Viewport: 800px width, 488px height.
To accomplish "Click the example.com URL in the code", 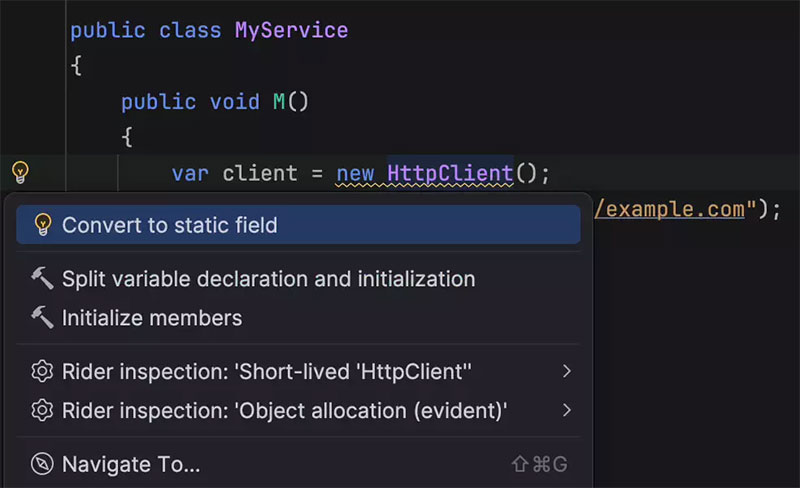I will [670, 209].
